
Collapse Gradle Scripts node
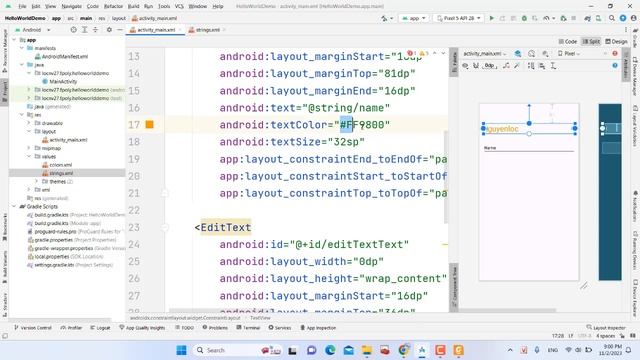coord(14,207)
